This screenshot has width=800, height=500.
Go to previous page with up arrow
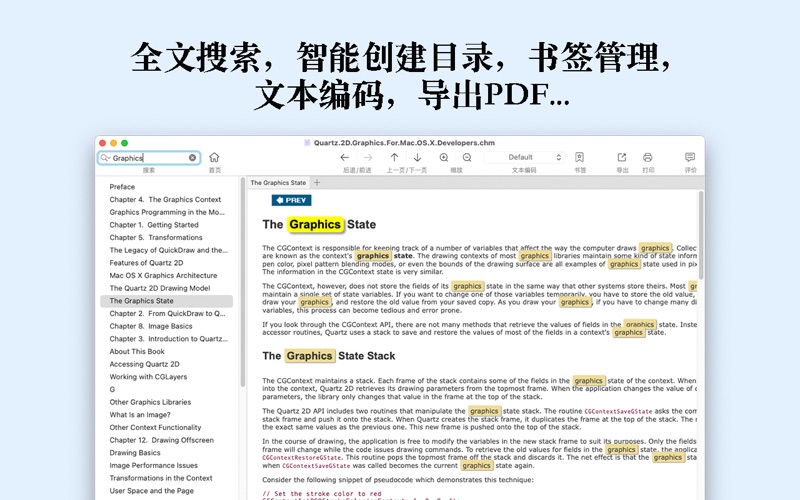click(394, 158)
